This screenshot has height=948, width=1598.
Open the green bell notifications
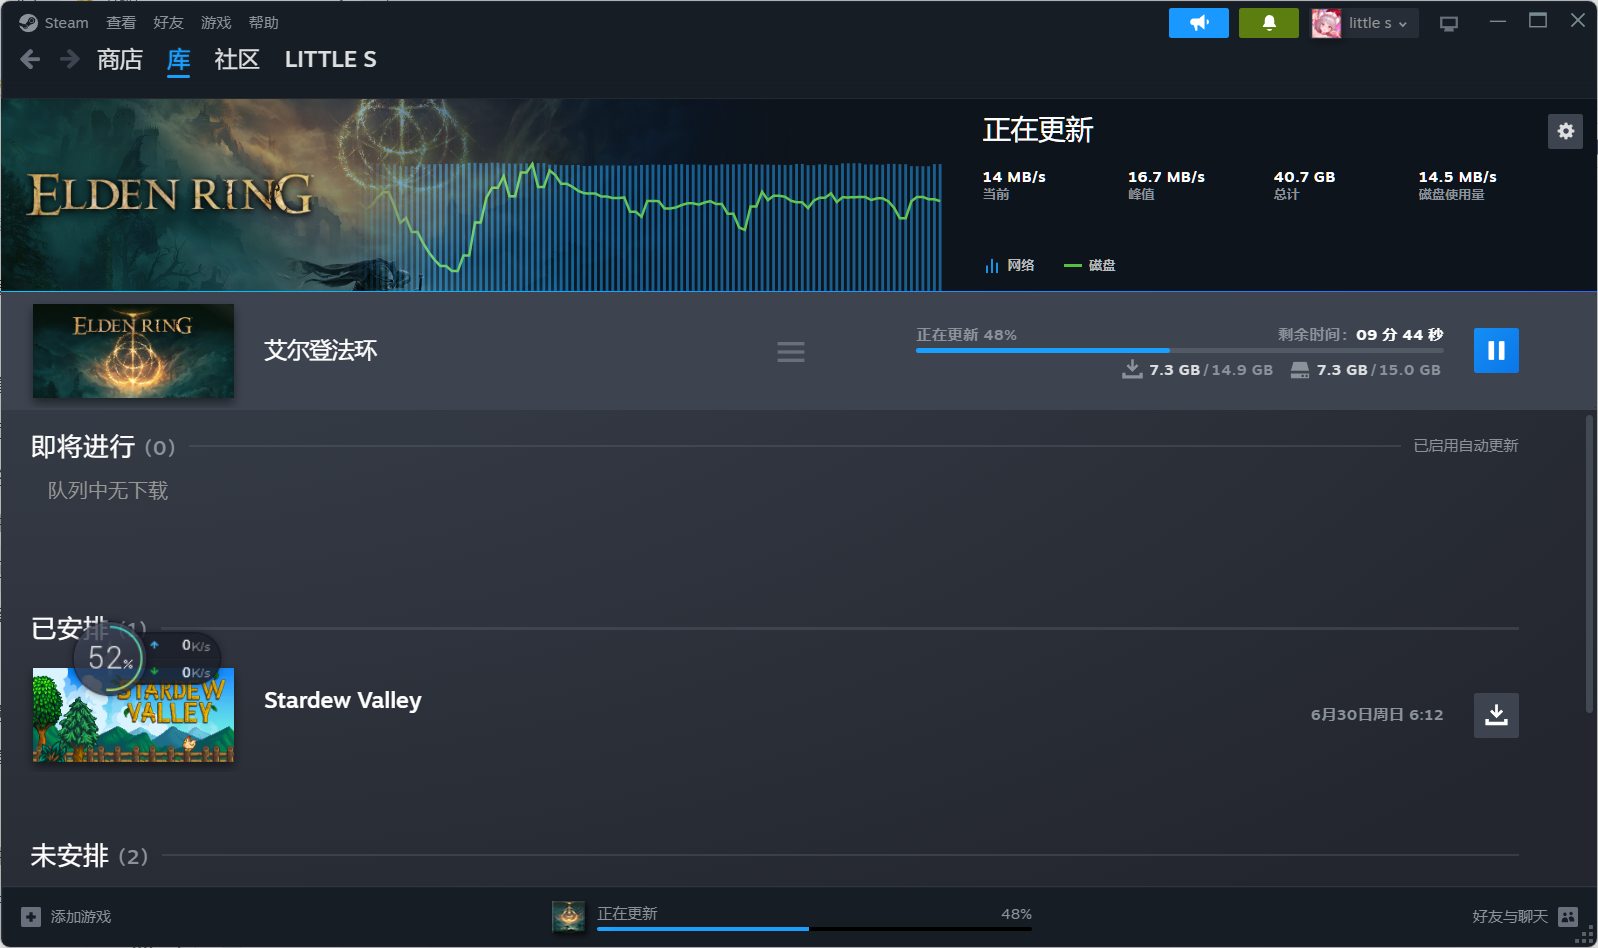click(1269, 23)
